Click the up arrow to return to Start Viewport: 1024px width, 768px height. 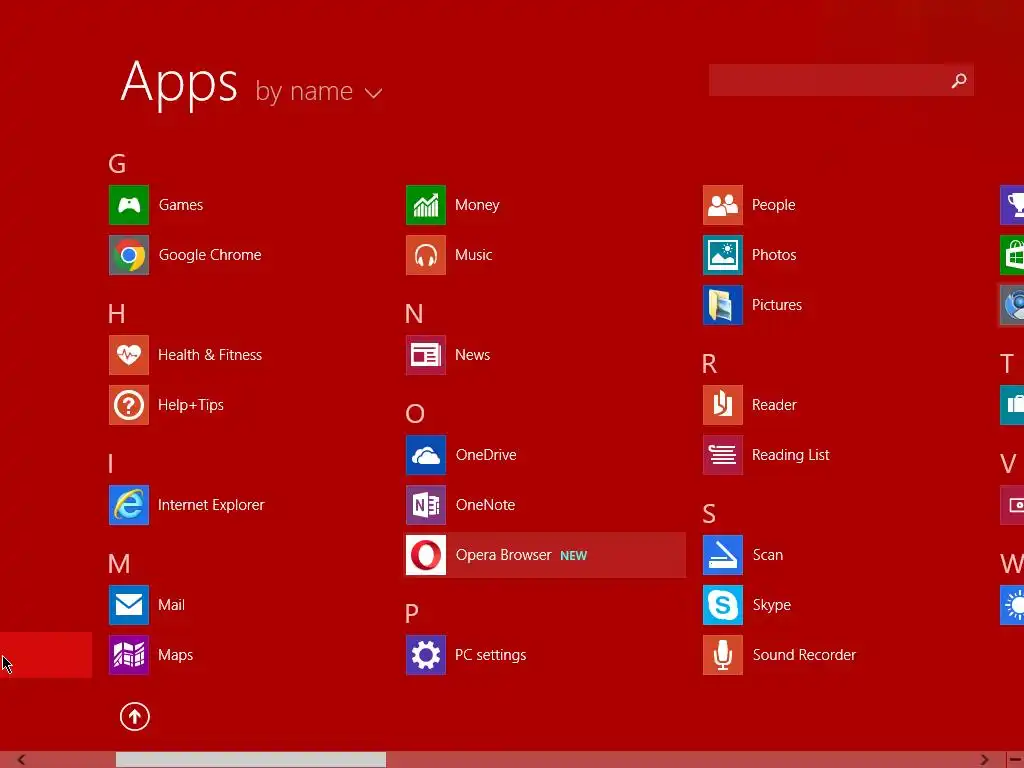[x=135, y=716]
